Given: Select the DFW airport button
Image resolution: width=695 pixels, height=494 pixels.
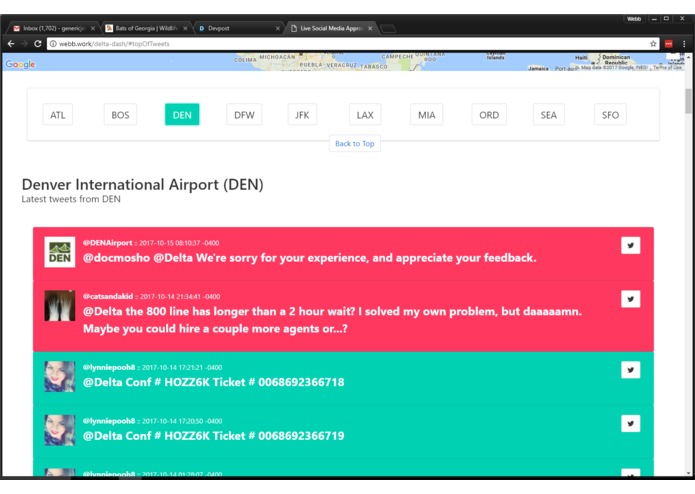Looking at the screenshot, I should tap(244, 115).
